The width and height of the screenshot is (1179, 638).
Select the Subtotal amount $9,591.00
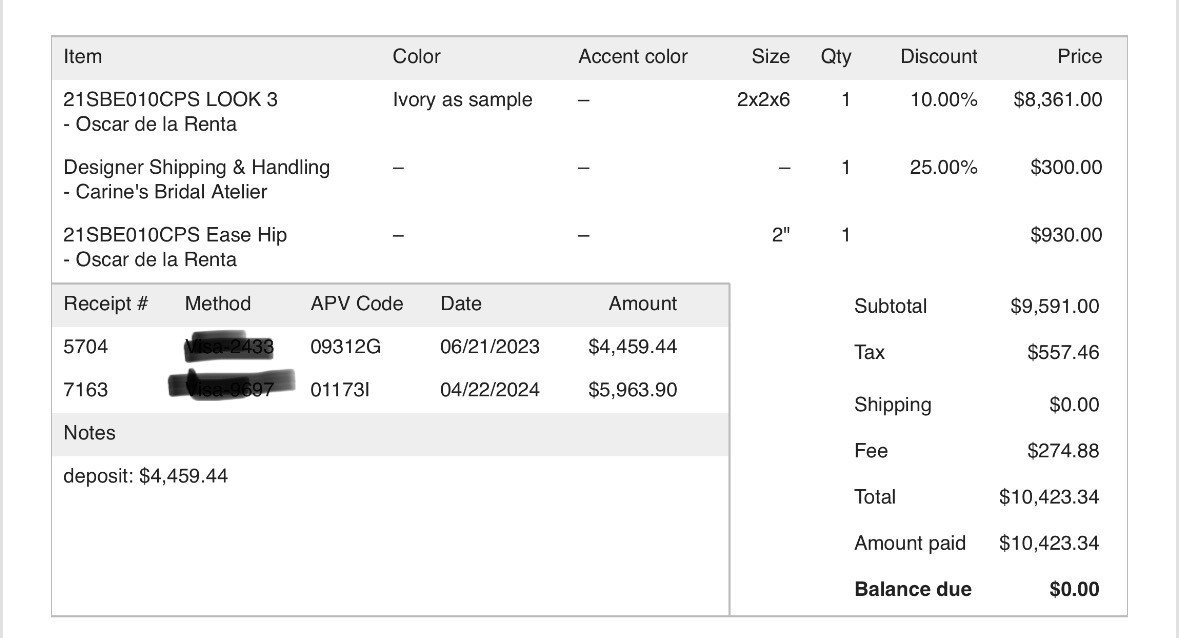[x=1054, y=306]
